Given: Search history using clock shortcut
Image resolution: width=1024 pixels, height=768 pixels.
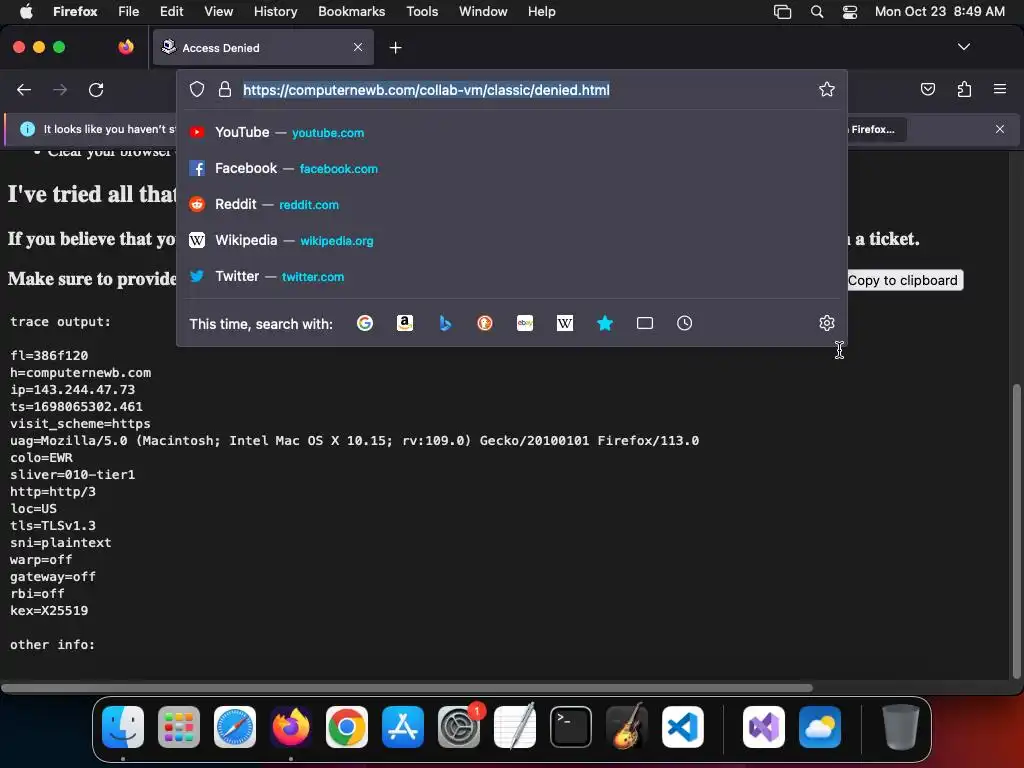Looking at the screenshot, I should click(x=684, y=323).
